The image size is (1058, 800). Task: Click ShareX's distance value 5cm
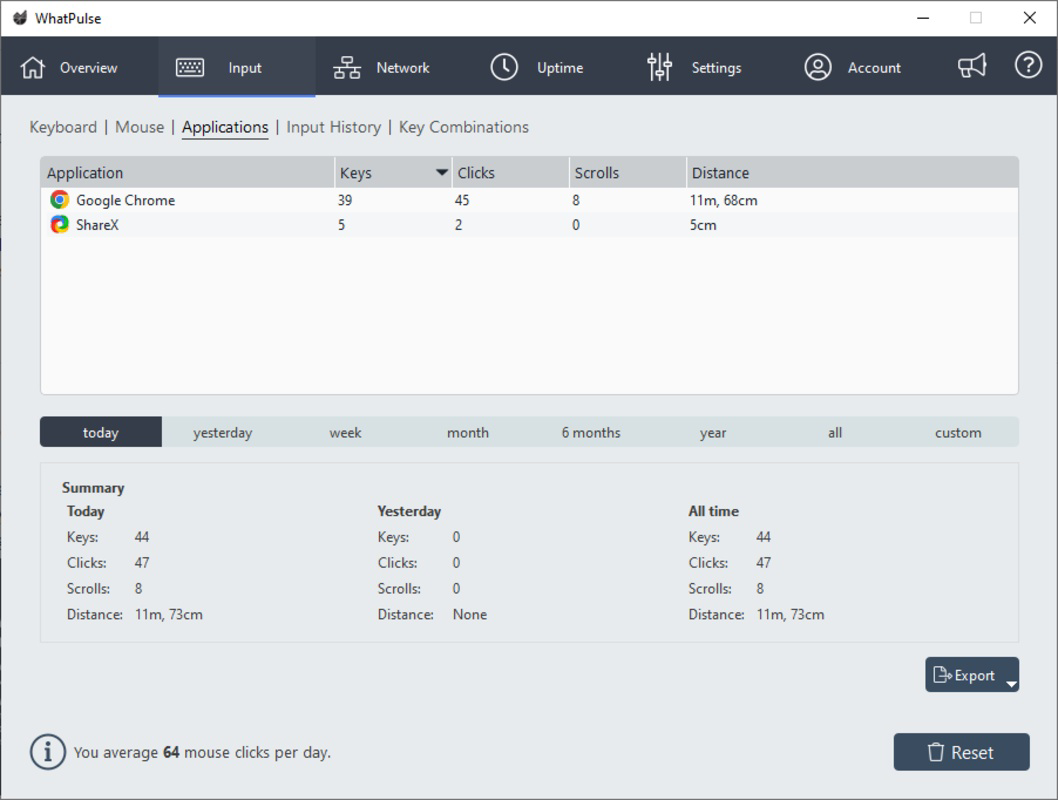pos(703,225)
